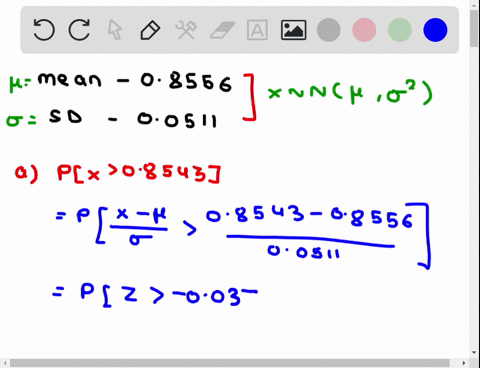The image size is (480, 368).
Task: Click the vertical scrollbar thumb
Action: click(474, 28)
